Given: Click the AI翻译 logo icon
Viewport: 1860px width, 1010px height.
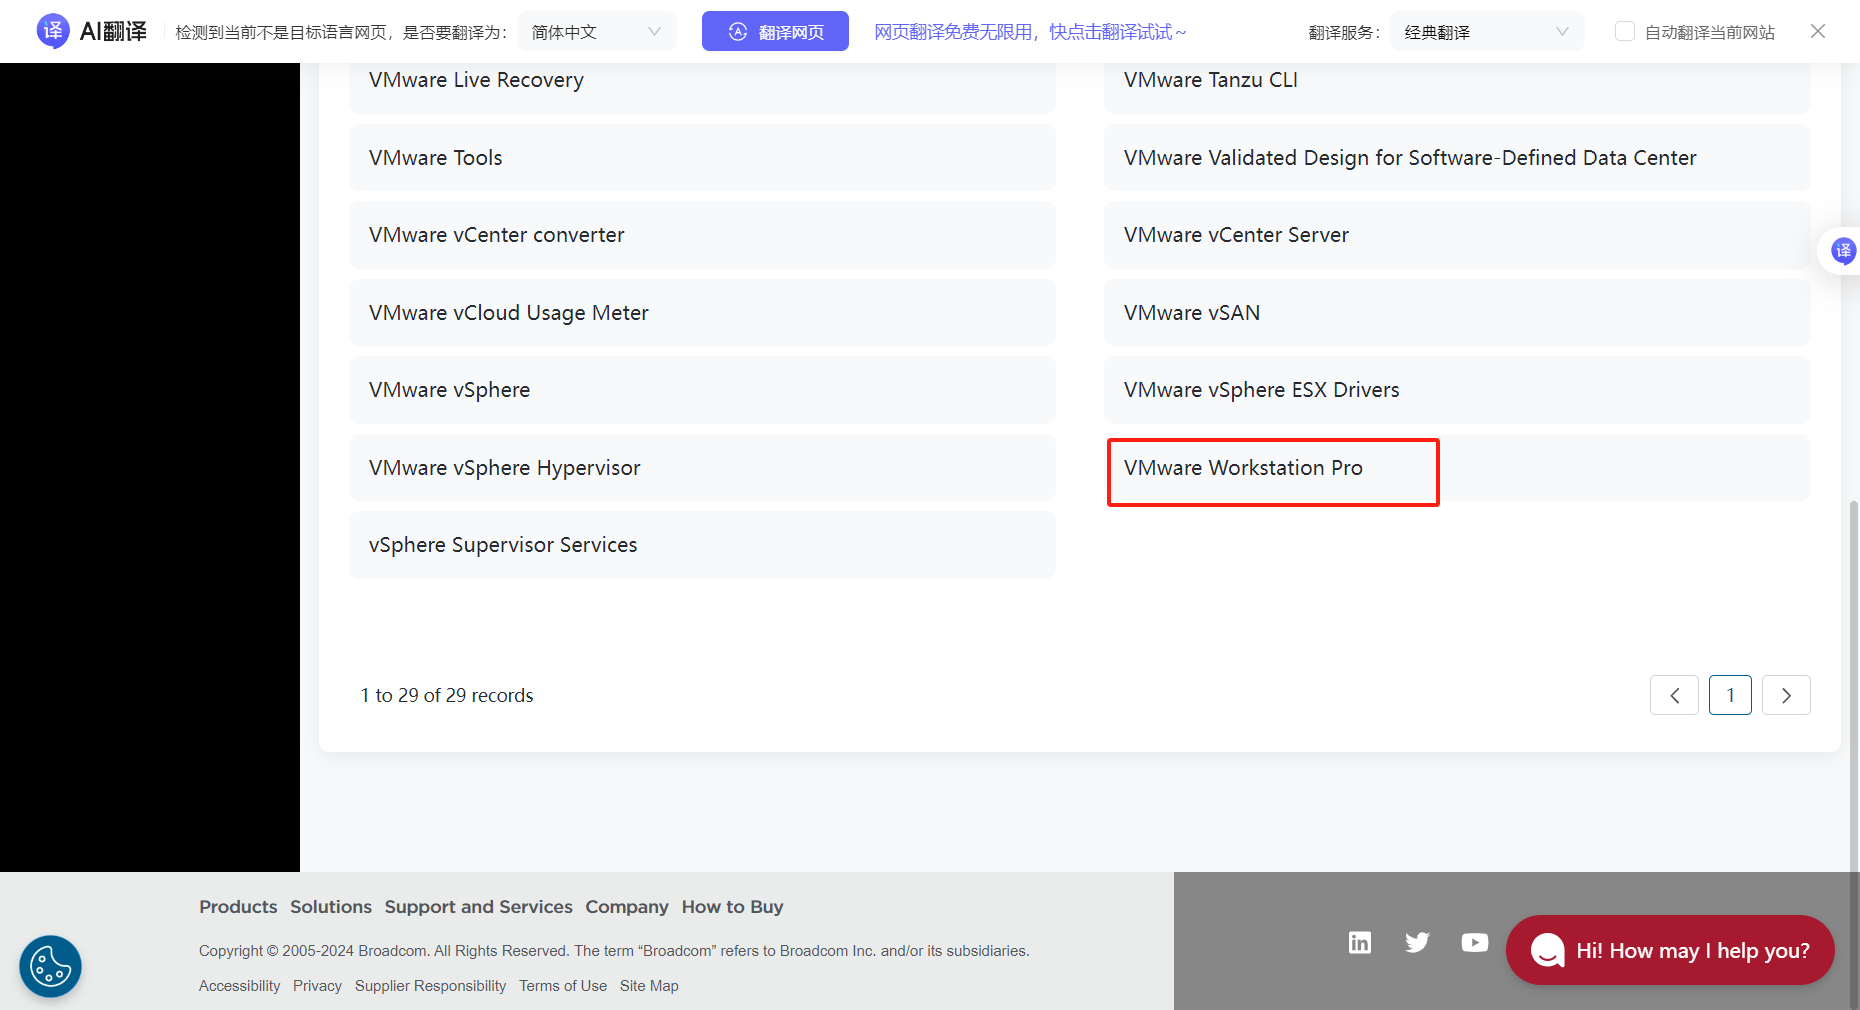Looking at the screenshot, I should (52, 31).
